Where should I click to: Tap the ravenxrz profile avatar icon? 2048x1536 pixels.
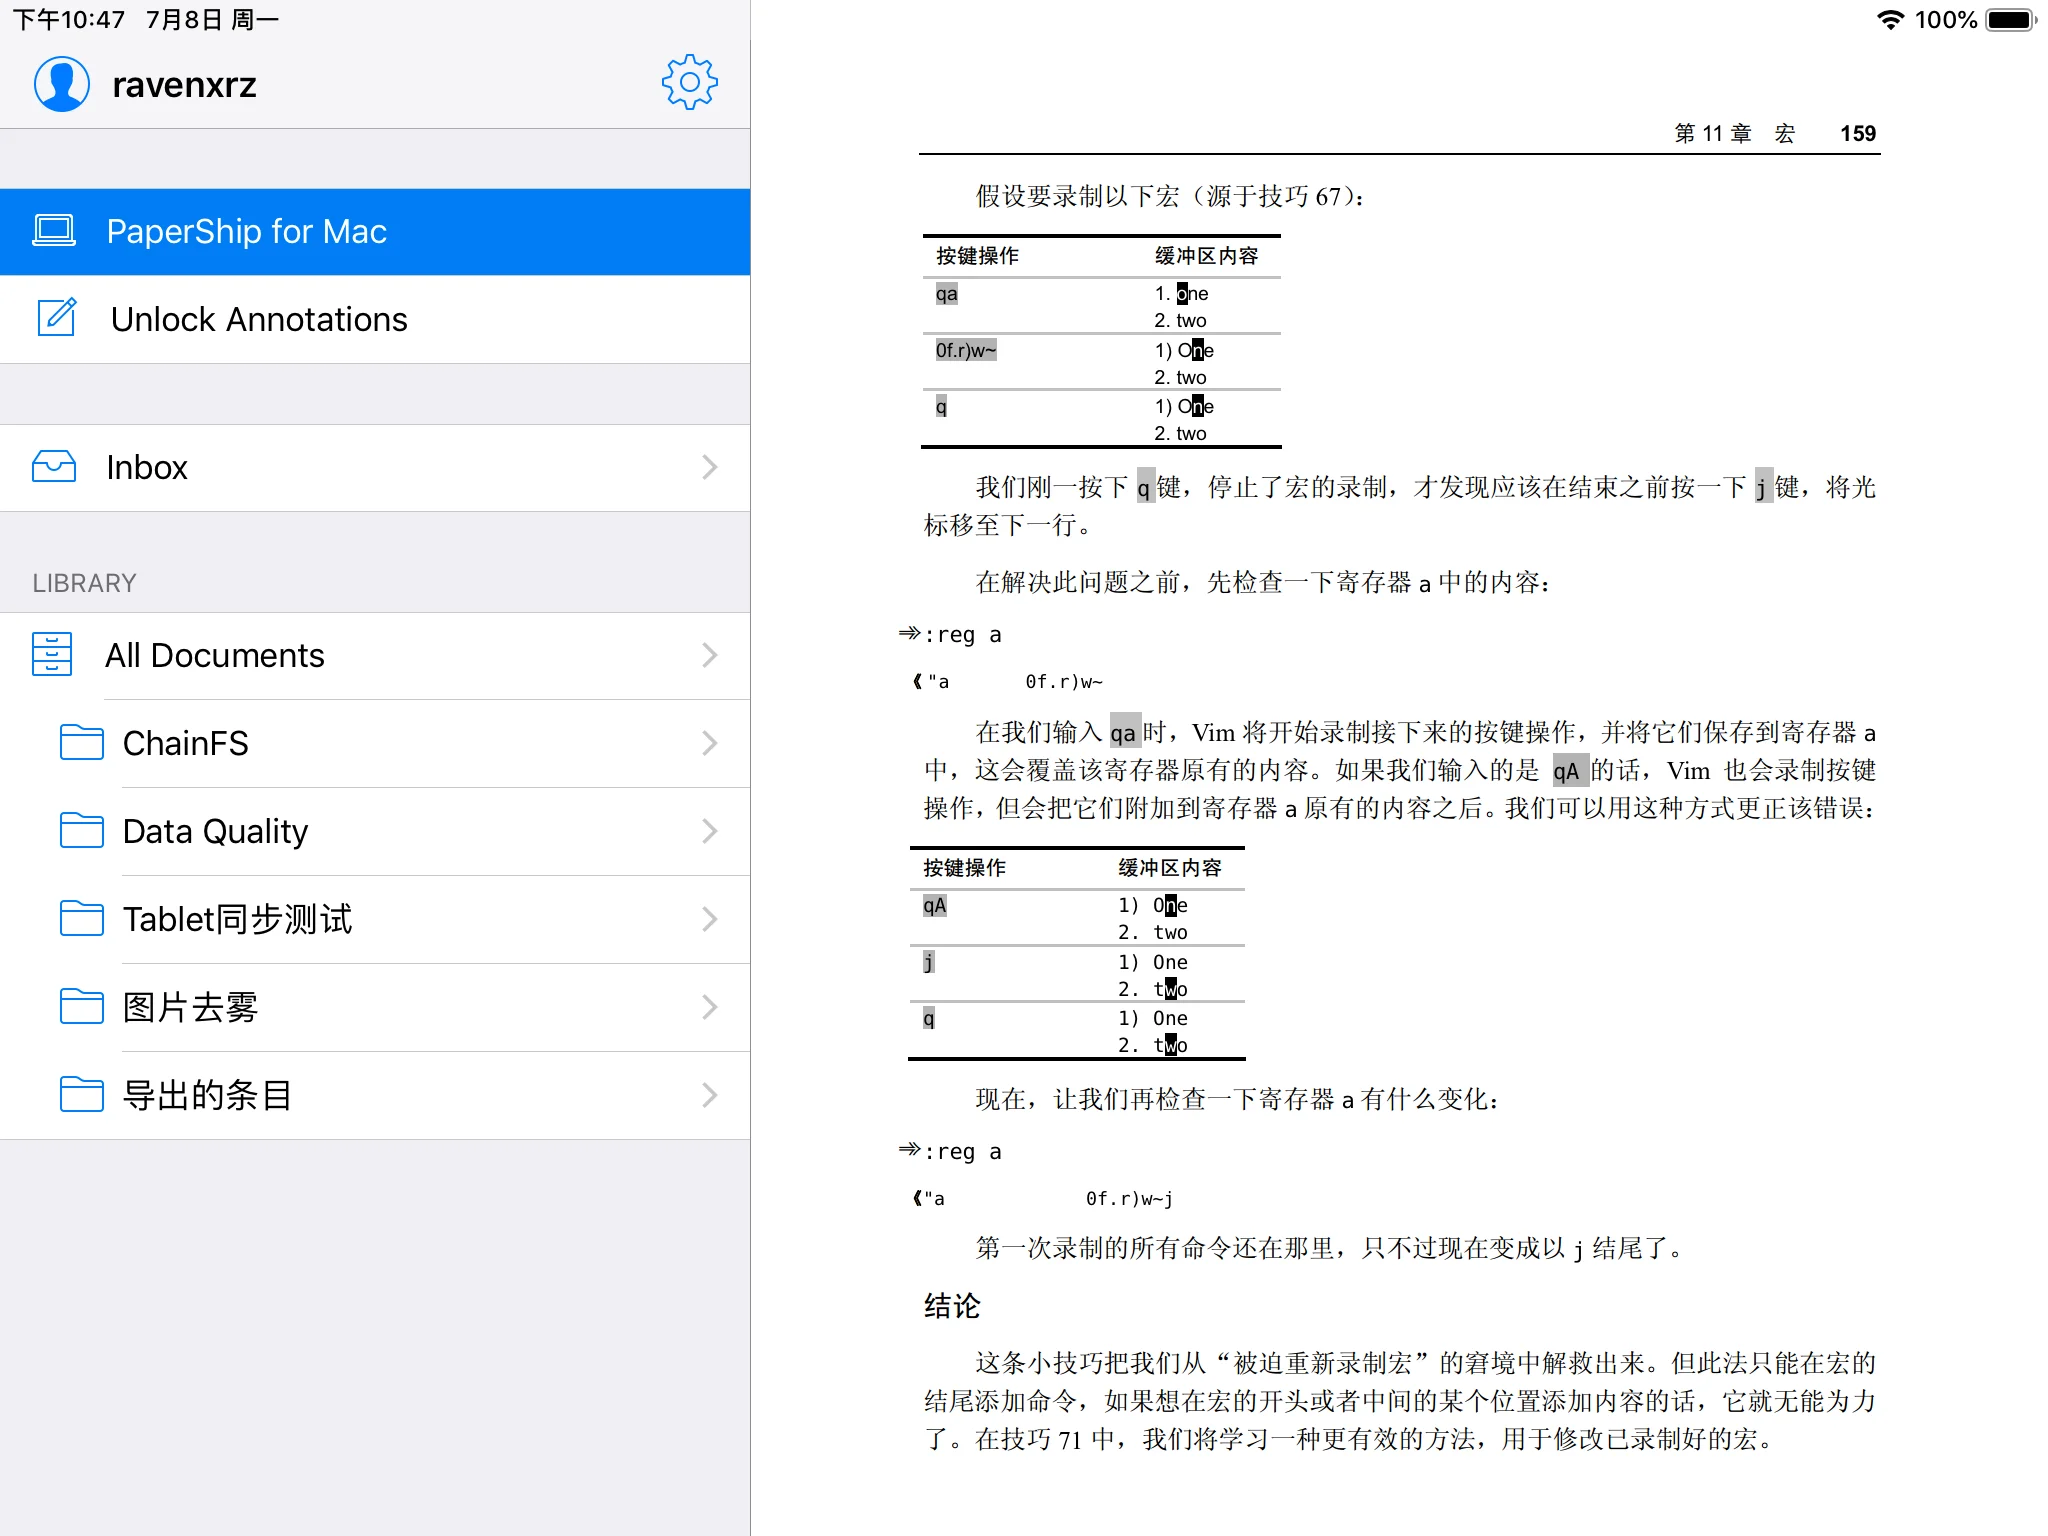click(62, 84)
